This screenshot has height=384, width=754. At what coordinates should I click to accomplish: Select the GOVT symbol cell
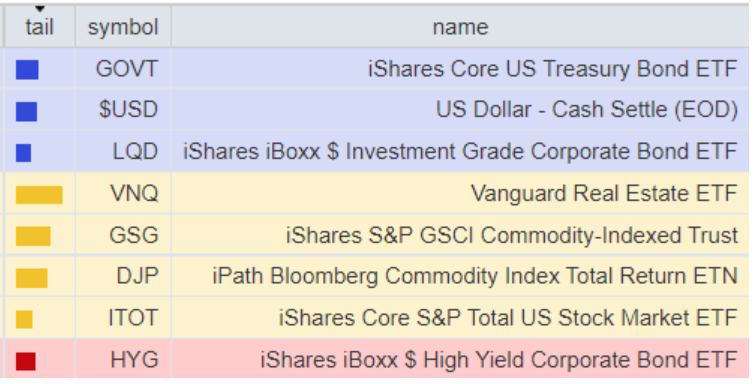pos(123,69)
